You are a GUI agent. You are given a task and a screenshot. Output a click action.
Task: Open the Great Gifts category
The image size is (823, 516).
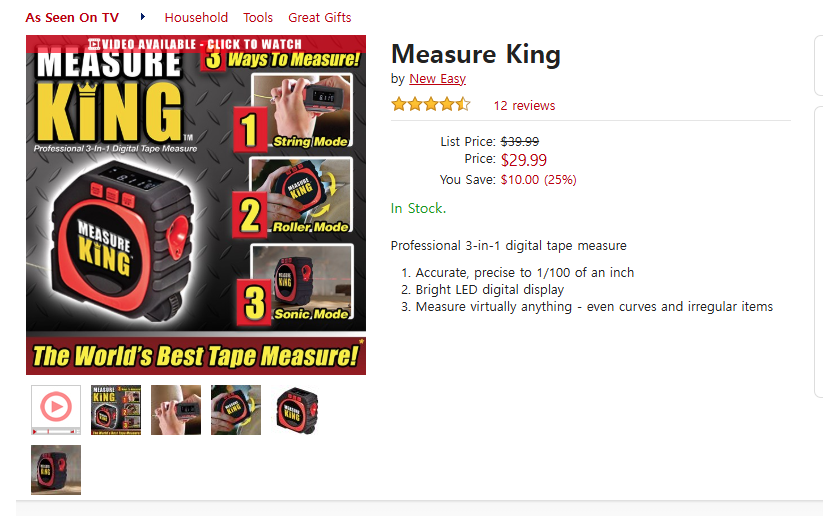click(320, 17)
